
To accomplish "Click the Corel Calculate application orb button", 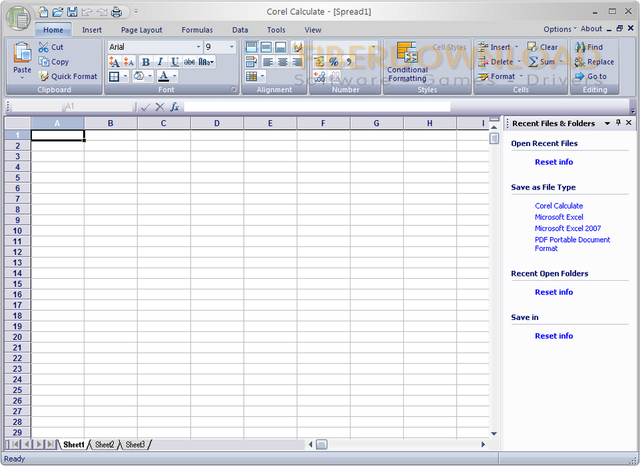I will (x=18, y=18).
